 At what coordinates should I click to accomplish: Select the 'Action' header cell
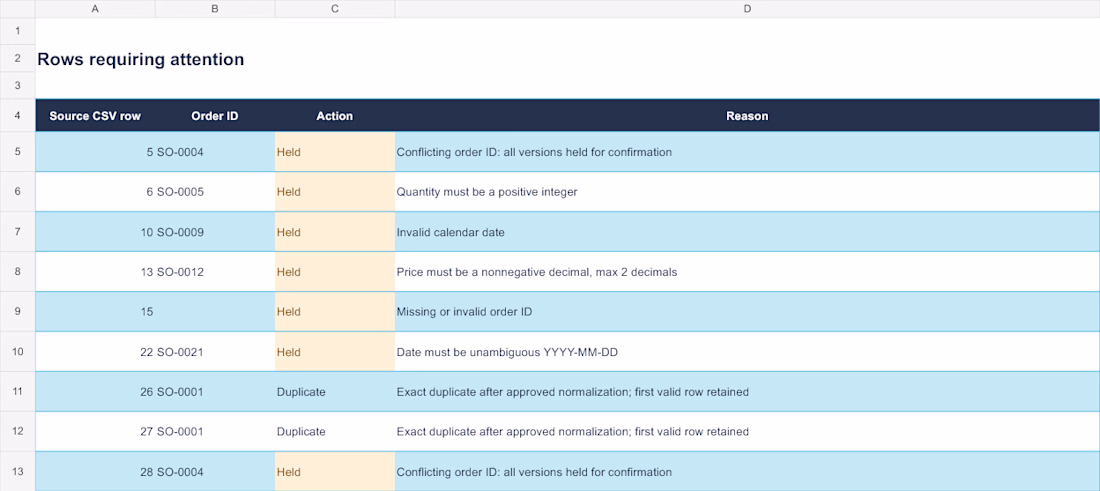click(x=335, y=116)
